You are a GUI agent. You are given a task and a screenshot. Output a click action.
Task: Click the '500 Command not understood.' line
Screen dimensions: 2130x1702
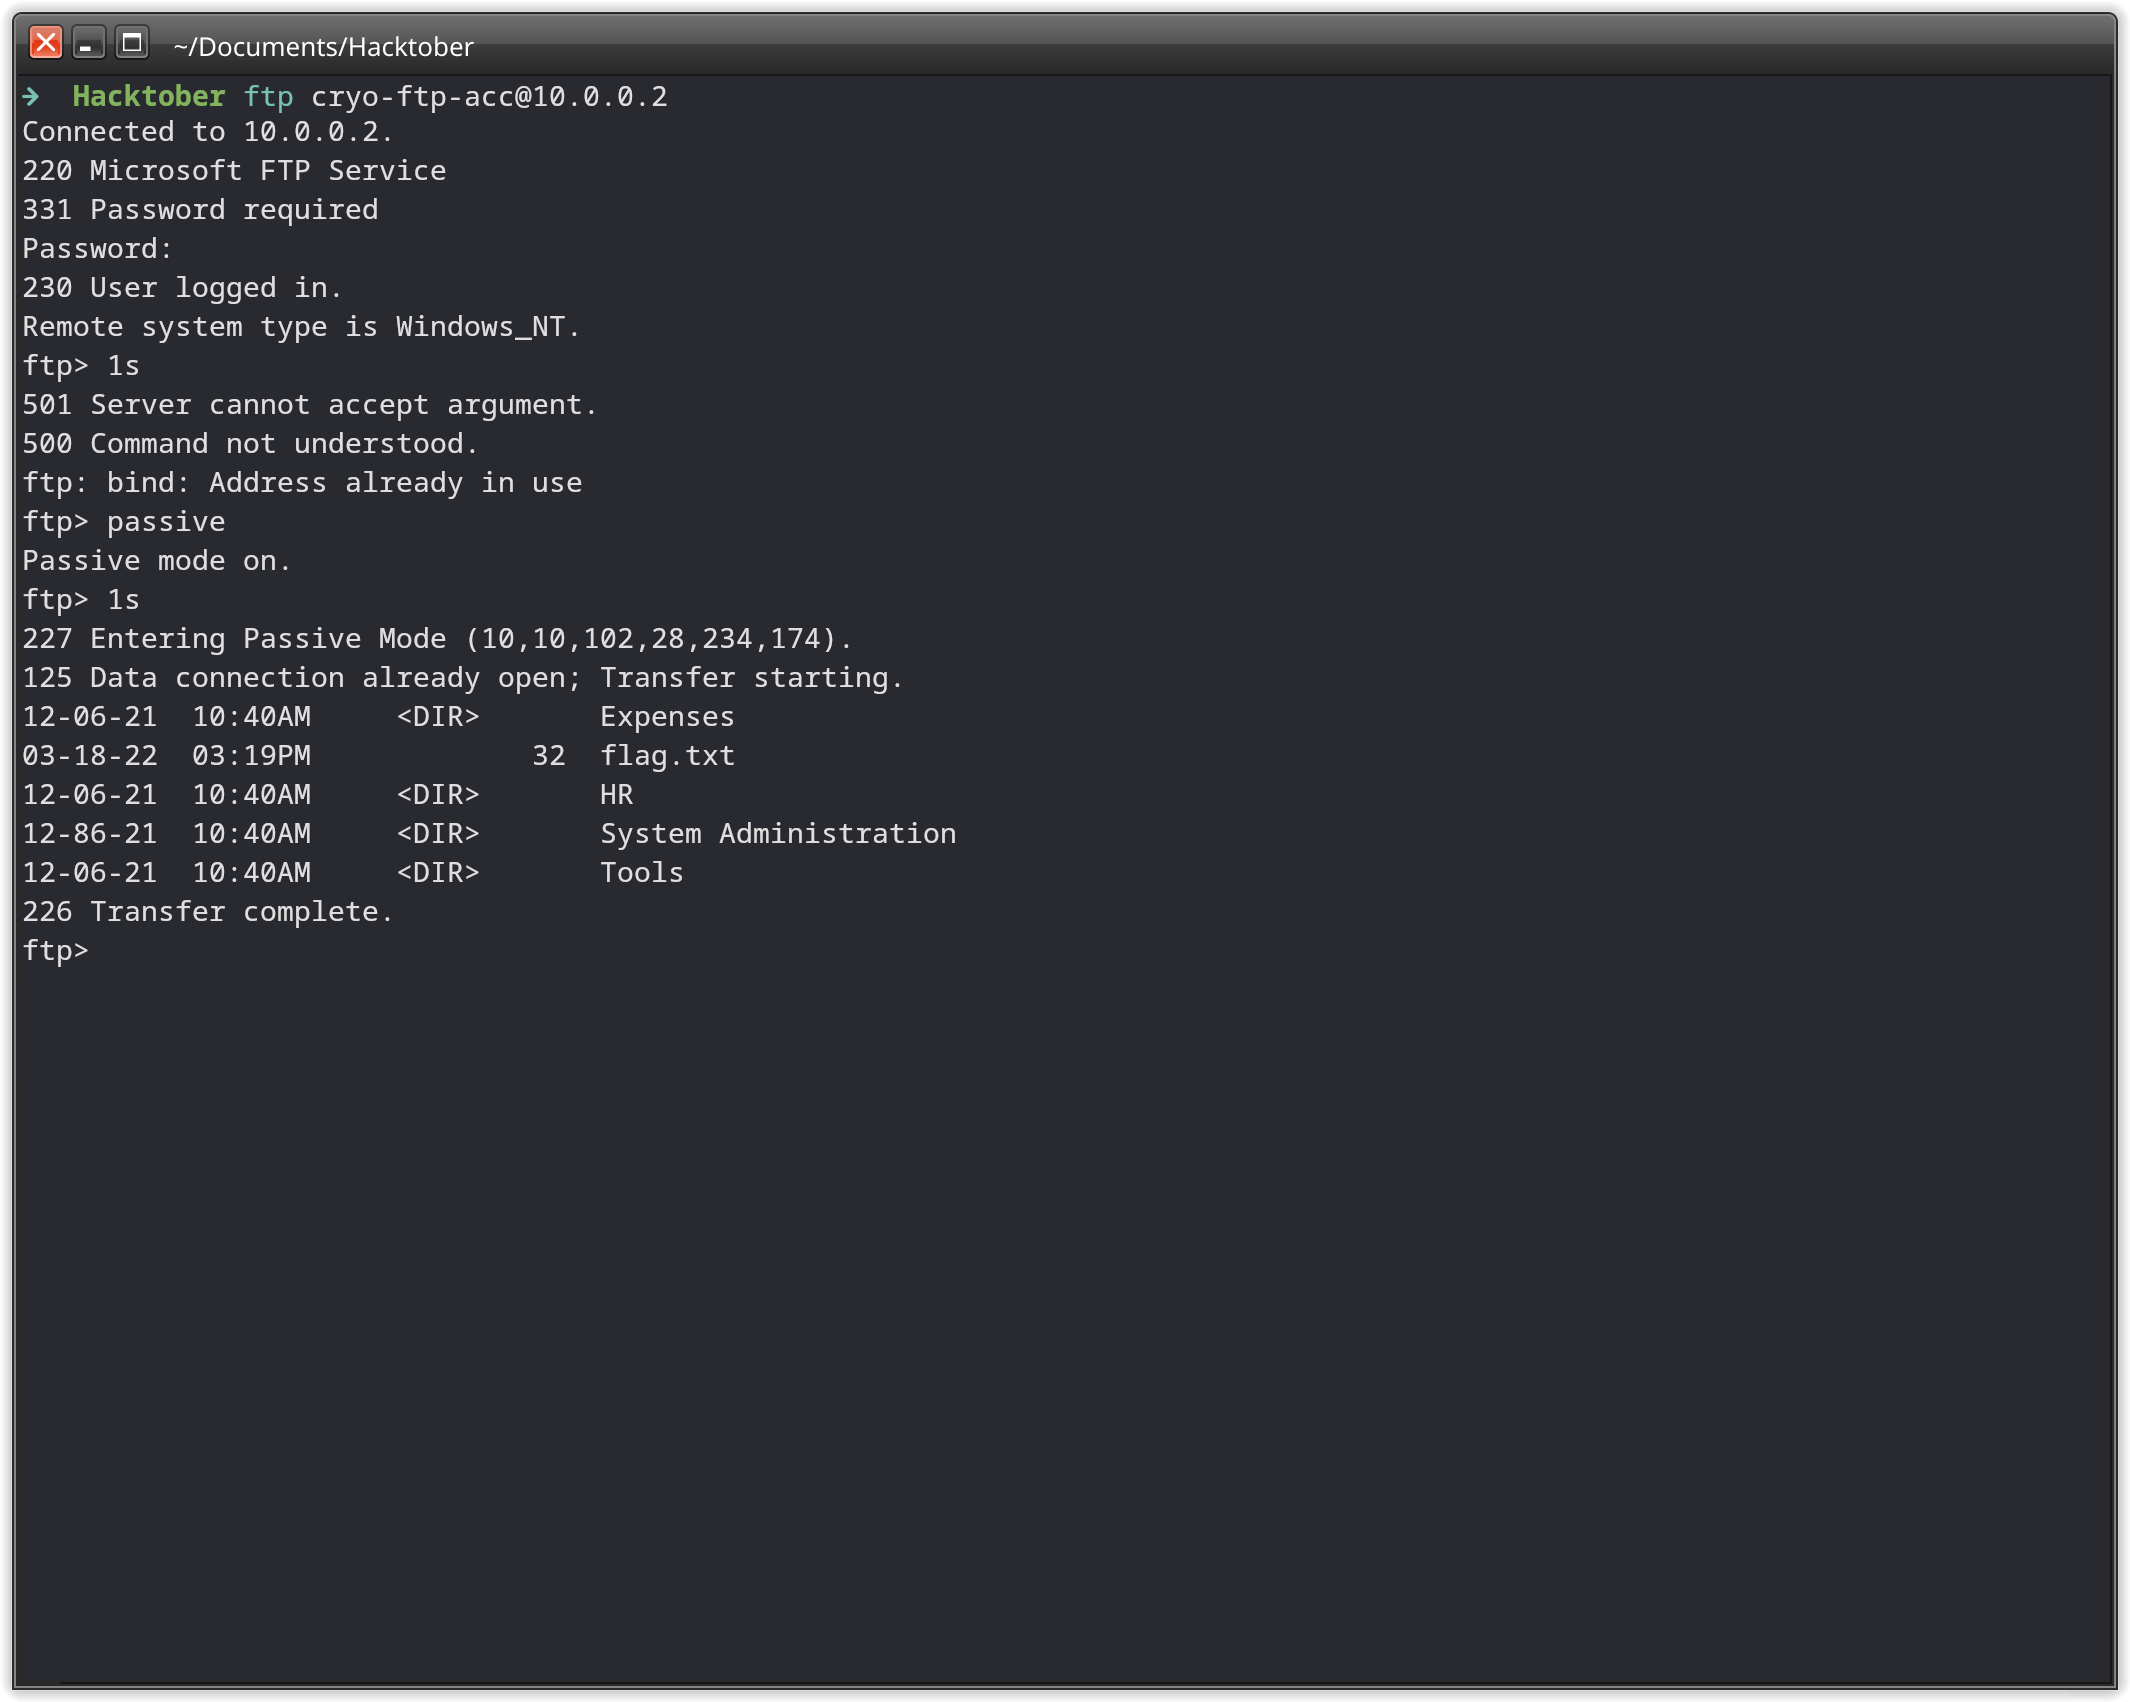tap(250, 444)
